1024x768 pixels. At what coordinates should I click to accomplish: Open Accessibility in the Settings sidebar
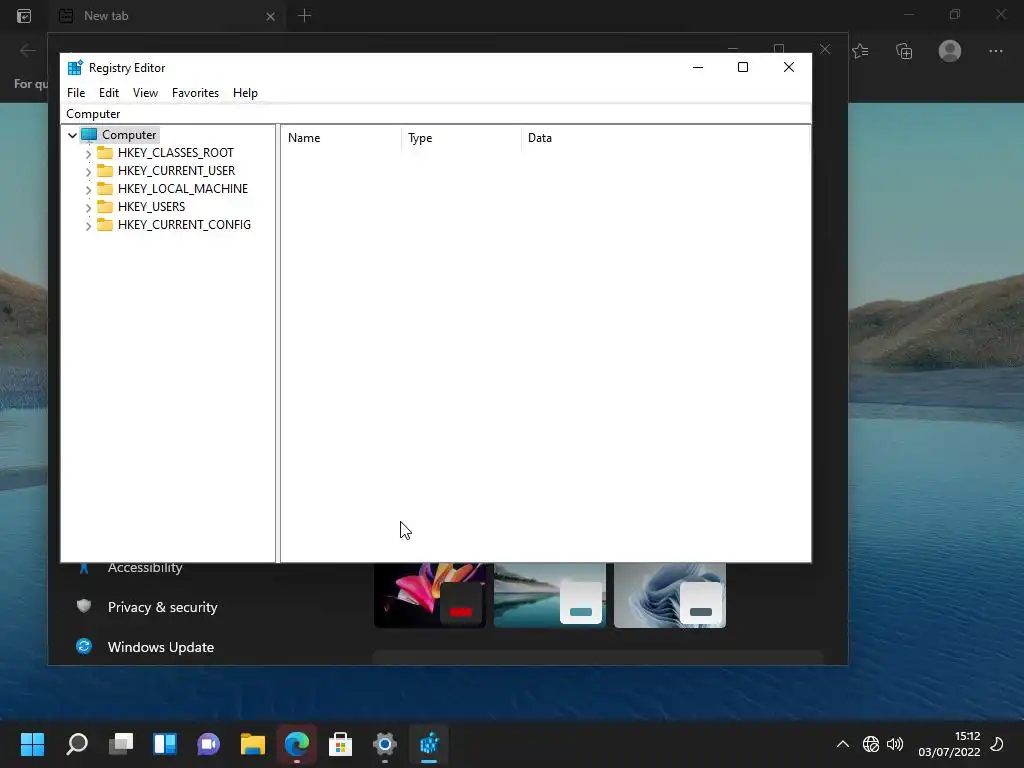(145, 568)
